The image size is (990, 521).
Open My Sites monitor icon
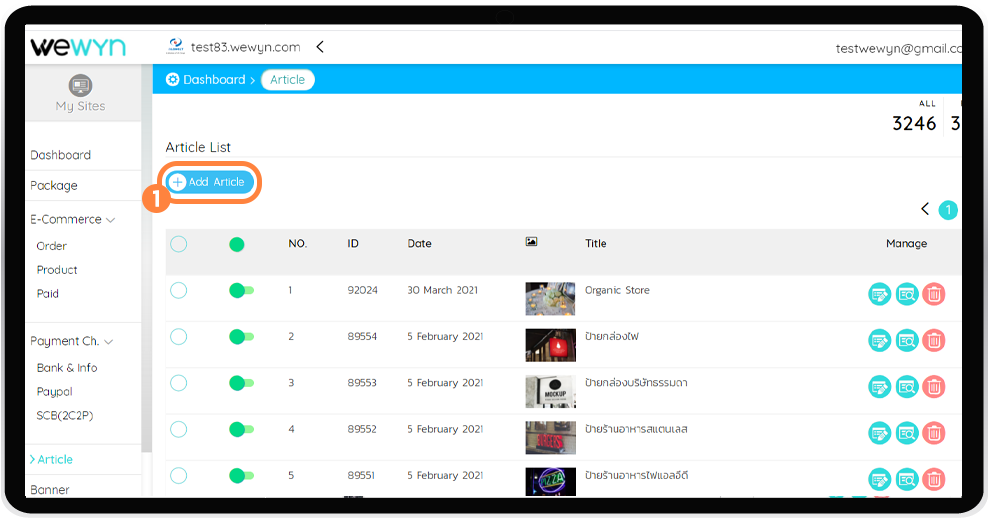pyautogui.click(x=80, y=85)
